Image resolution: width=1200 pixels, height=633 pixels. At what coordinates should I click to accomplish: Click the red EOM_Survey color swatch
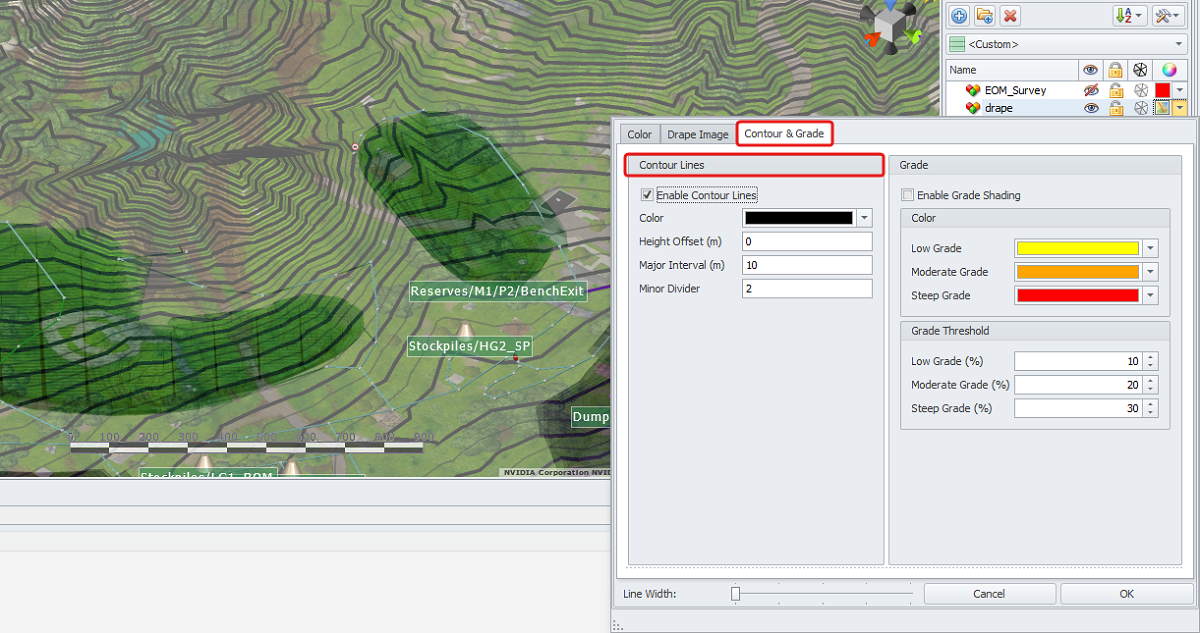tap(1162, 90)
